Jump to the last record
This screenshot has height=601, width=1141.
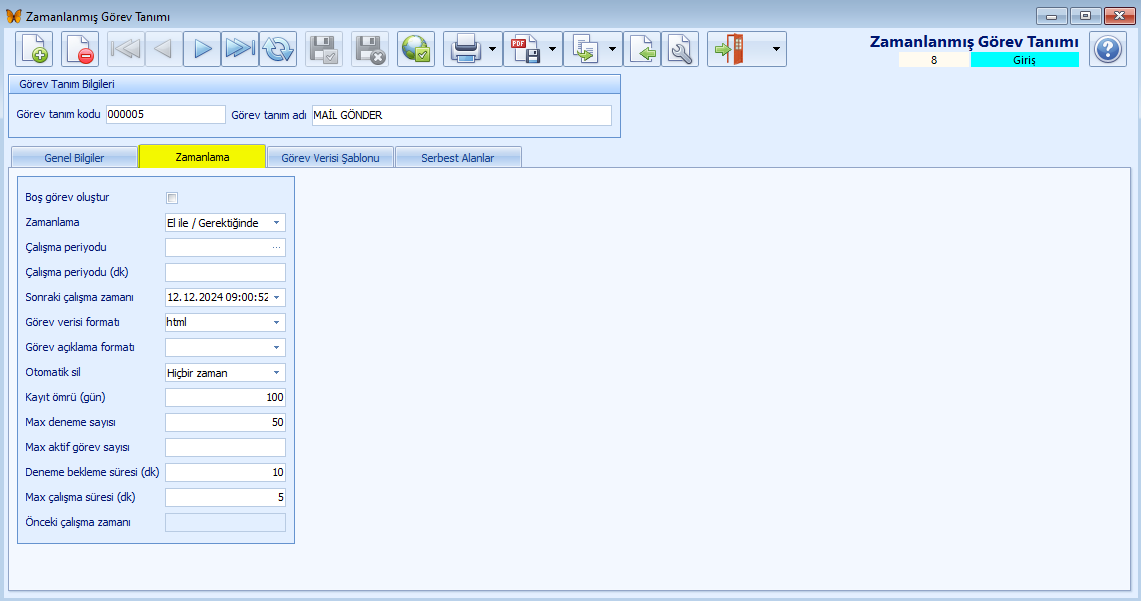tap(240, 49)
